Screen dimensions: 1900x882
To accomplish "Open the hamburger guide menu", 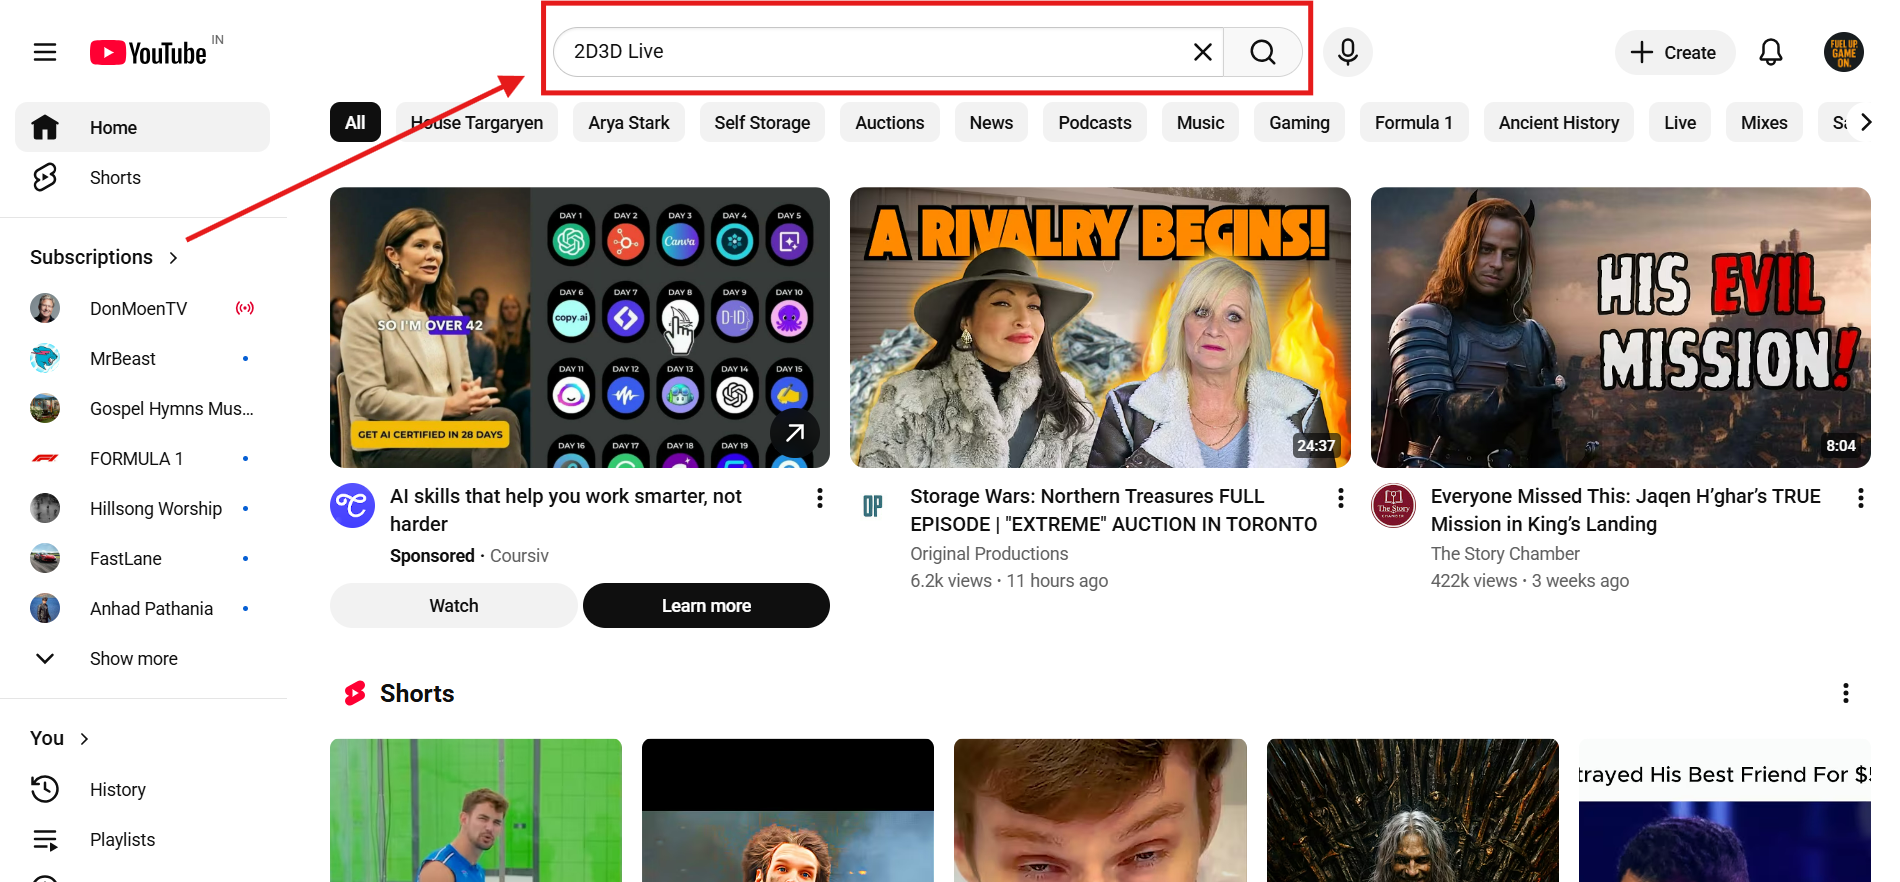I will [x=45, y=52].
